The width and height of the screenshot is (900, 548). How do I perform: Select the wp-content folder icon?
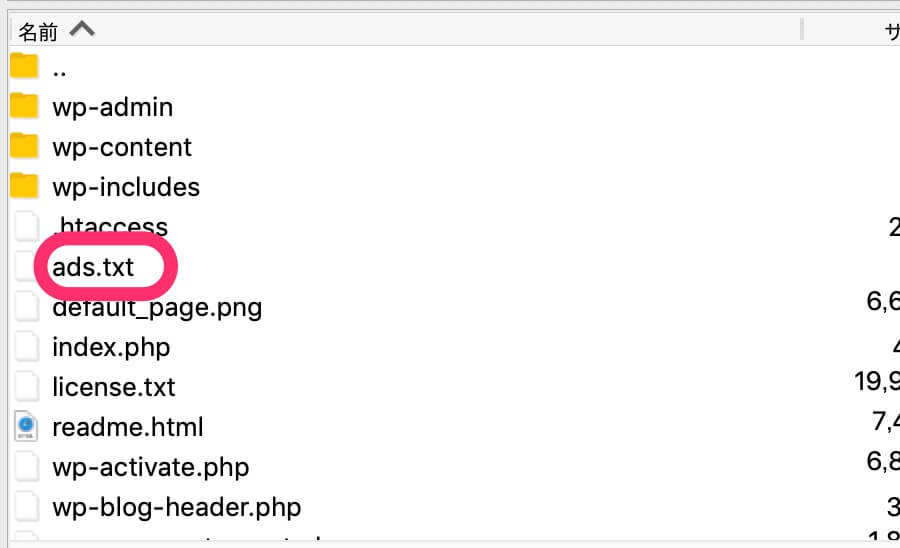coord(24,146)
